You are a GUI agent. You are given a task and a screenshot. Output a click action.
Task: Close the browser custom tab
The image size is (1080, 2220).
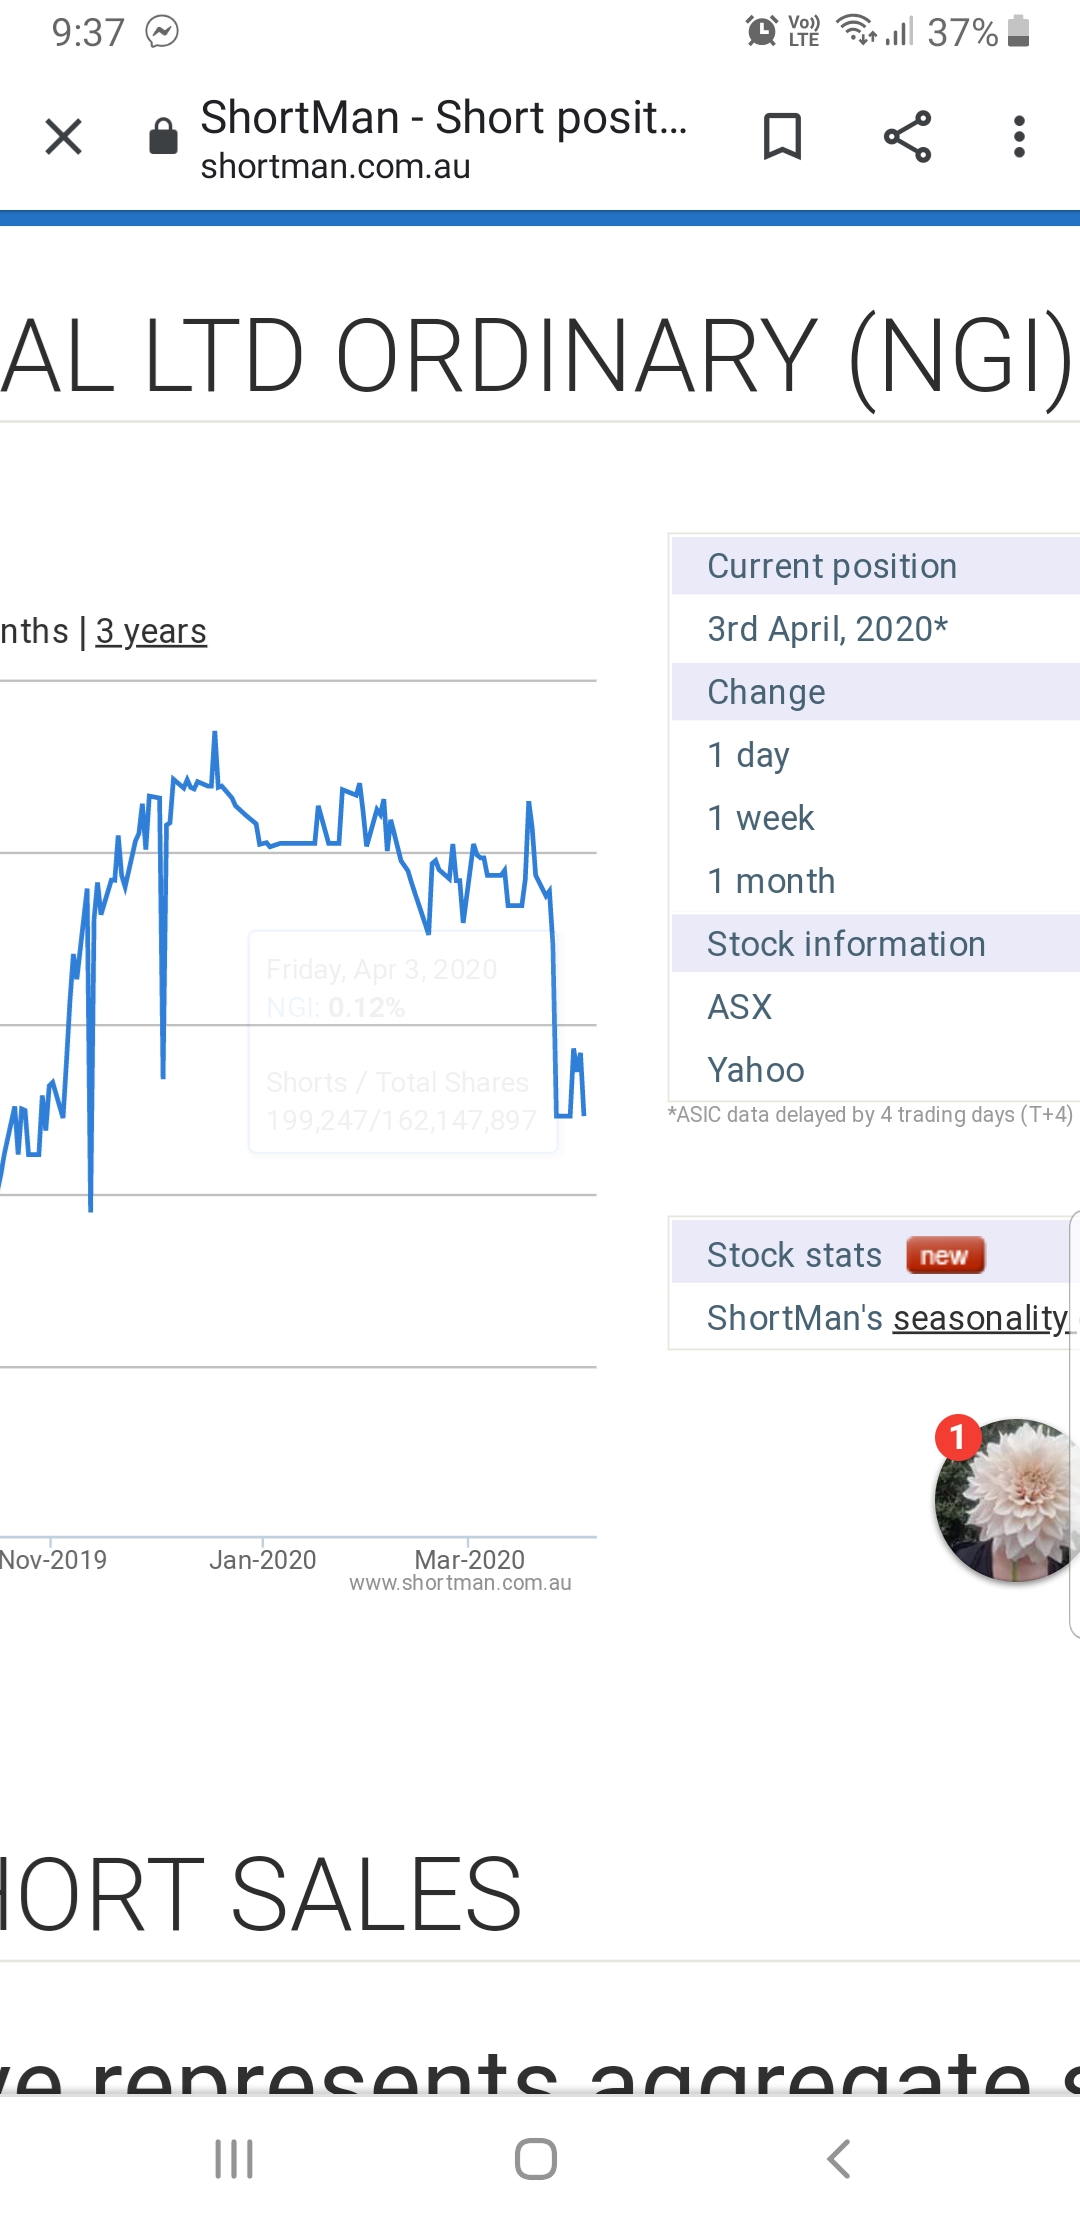(64, 137)
